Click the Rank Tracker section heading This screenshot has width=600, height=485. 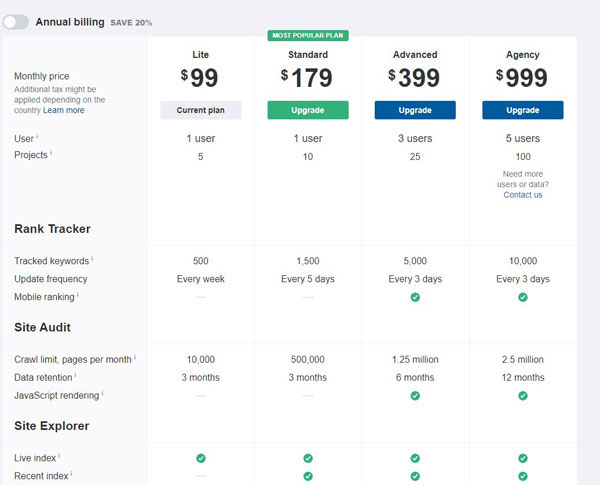click(52, 229)
